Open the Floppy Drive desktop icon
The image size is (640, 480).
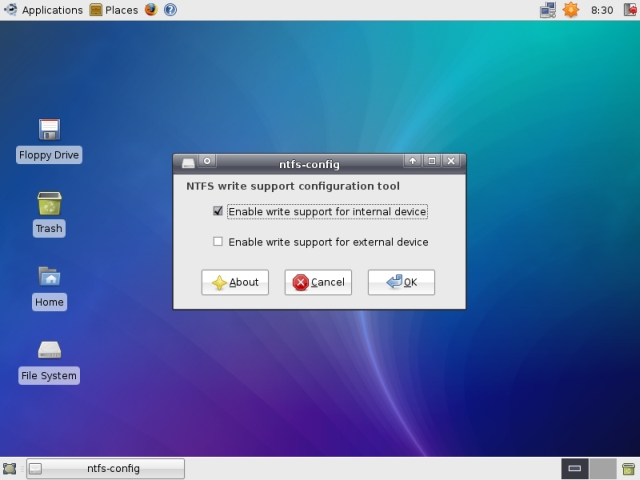tap(49, 140)
